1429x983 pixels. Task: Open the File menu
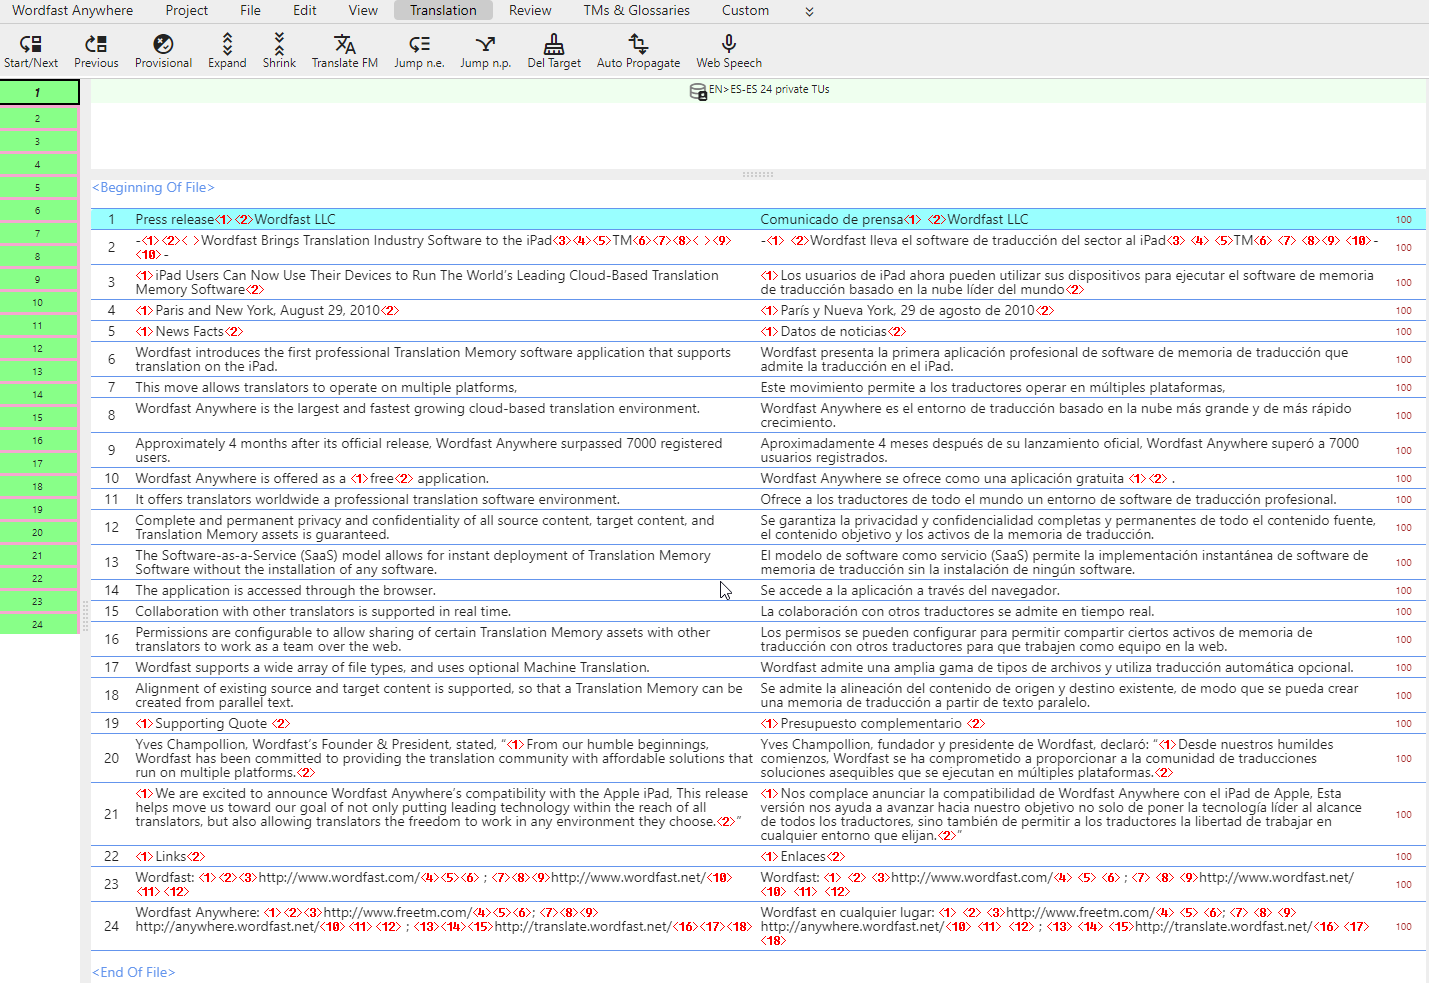[251, 10]
